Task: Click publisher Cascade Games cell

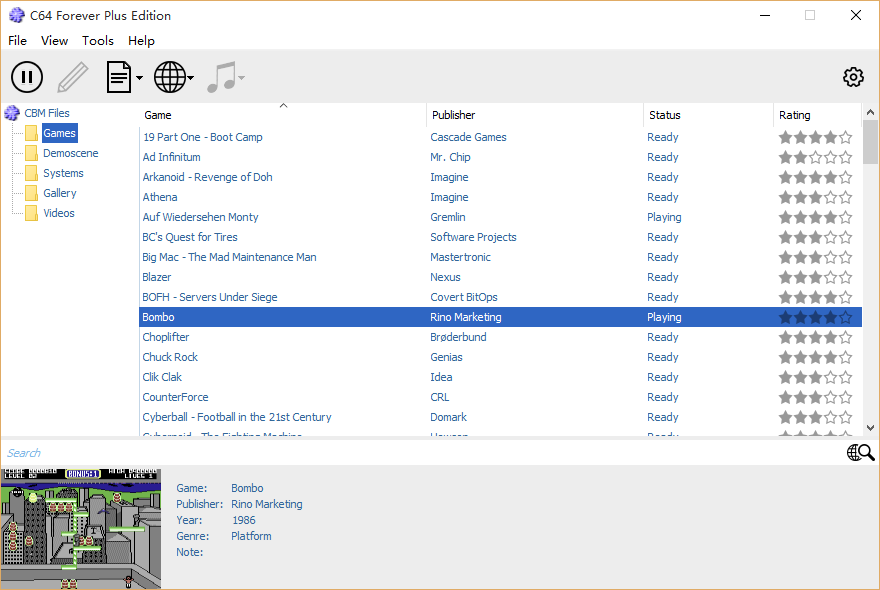Action: (x=468, y=137)
